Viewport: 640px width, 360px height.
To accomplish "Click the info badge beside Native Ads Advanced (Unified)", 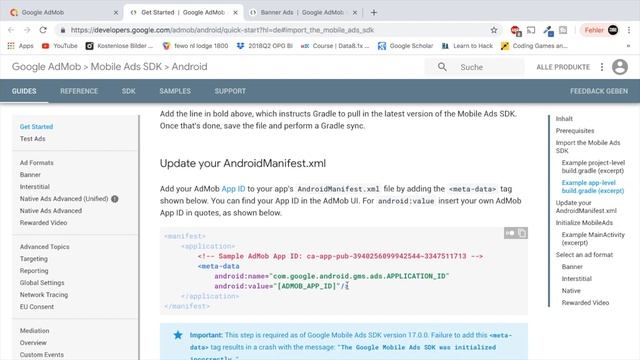I will click(115, 199).
